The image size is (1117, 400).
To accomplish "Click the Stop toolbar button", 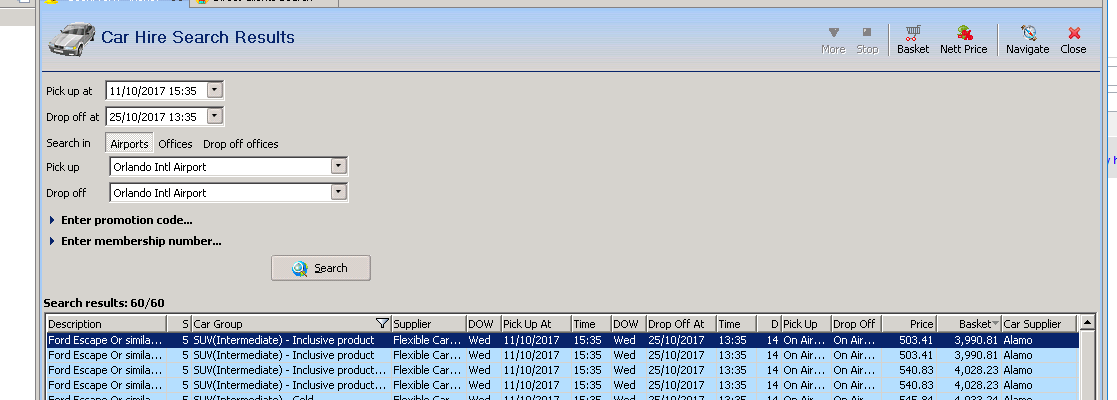I will 867,40.
